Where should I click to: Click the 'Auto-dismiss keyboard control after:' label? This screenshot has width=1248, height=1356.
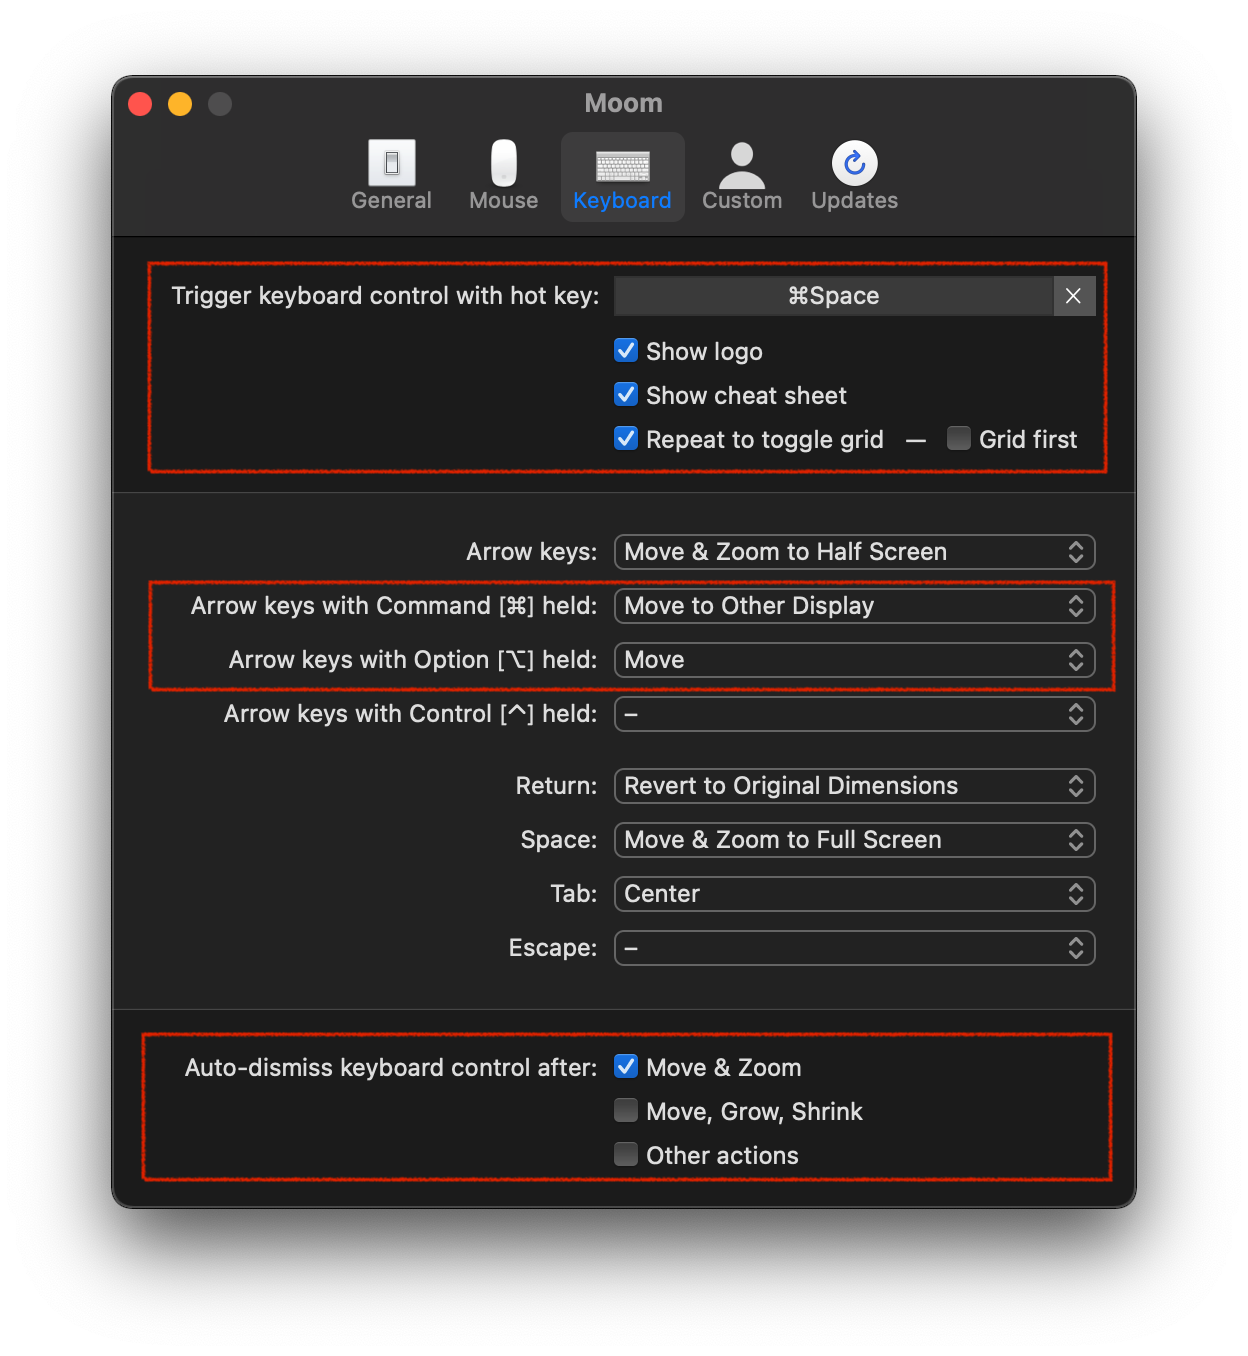click(391, 1068)
